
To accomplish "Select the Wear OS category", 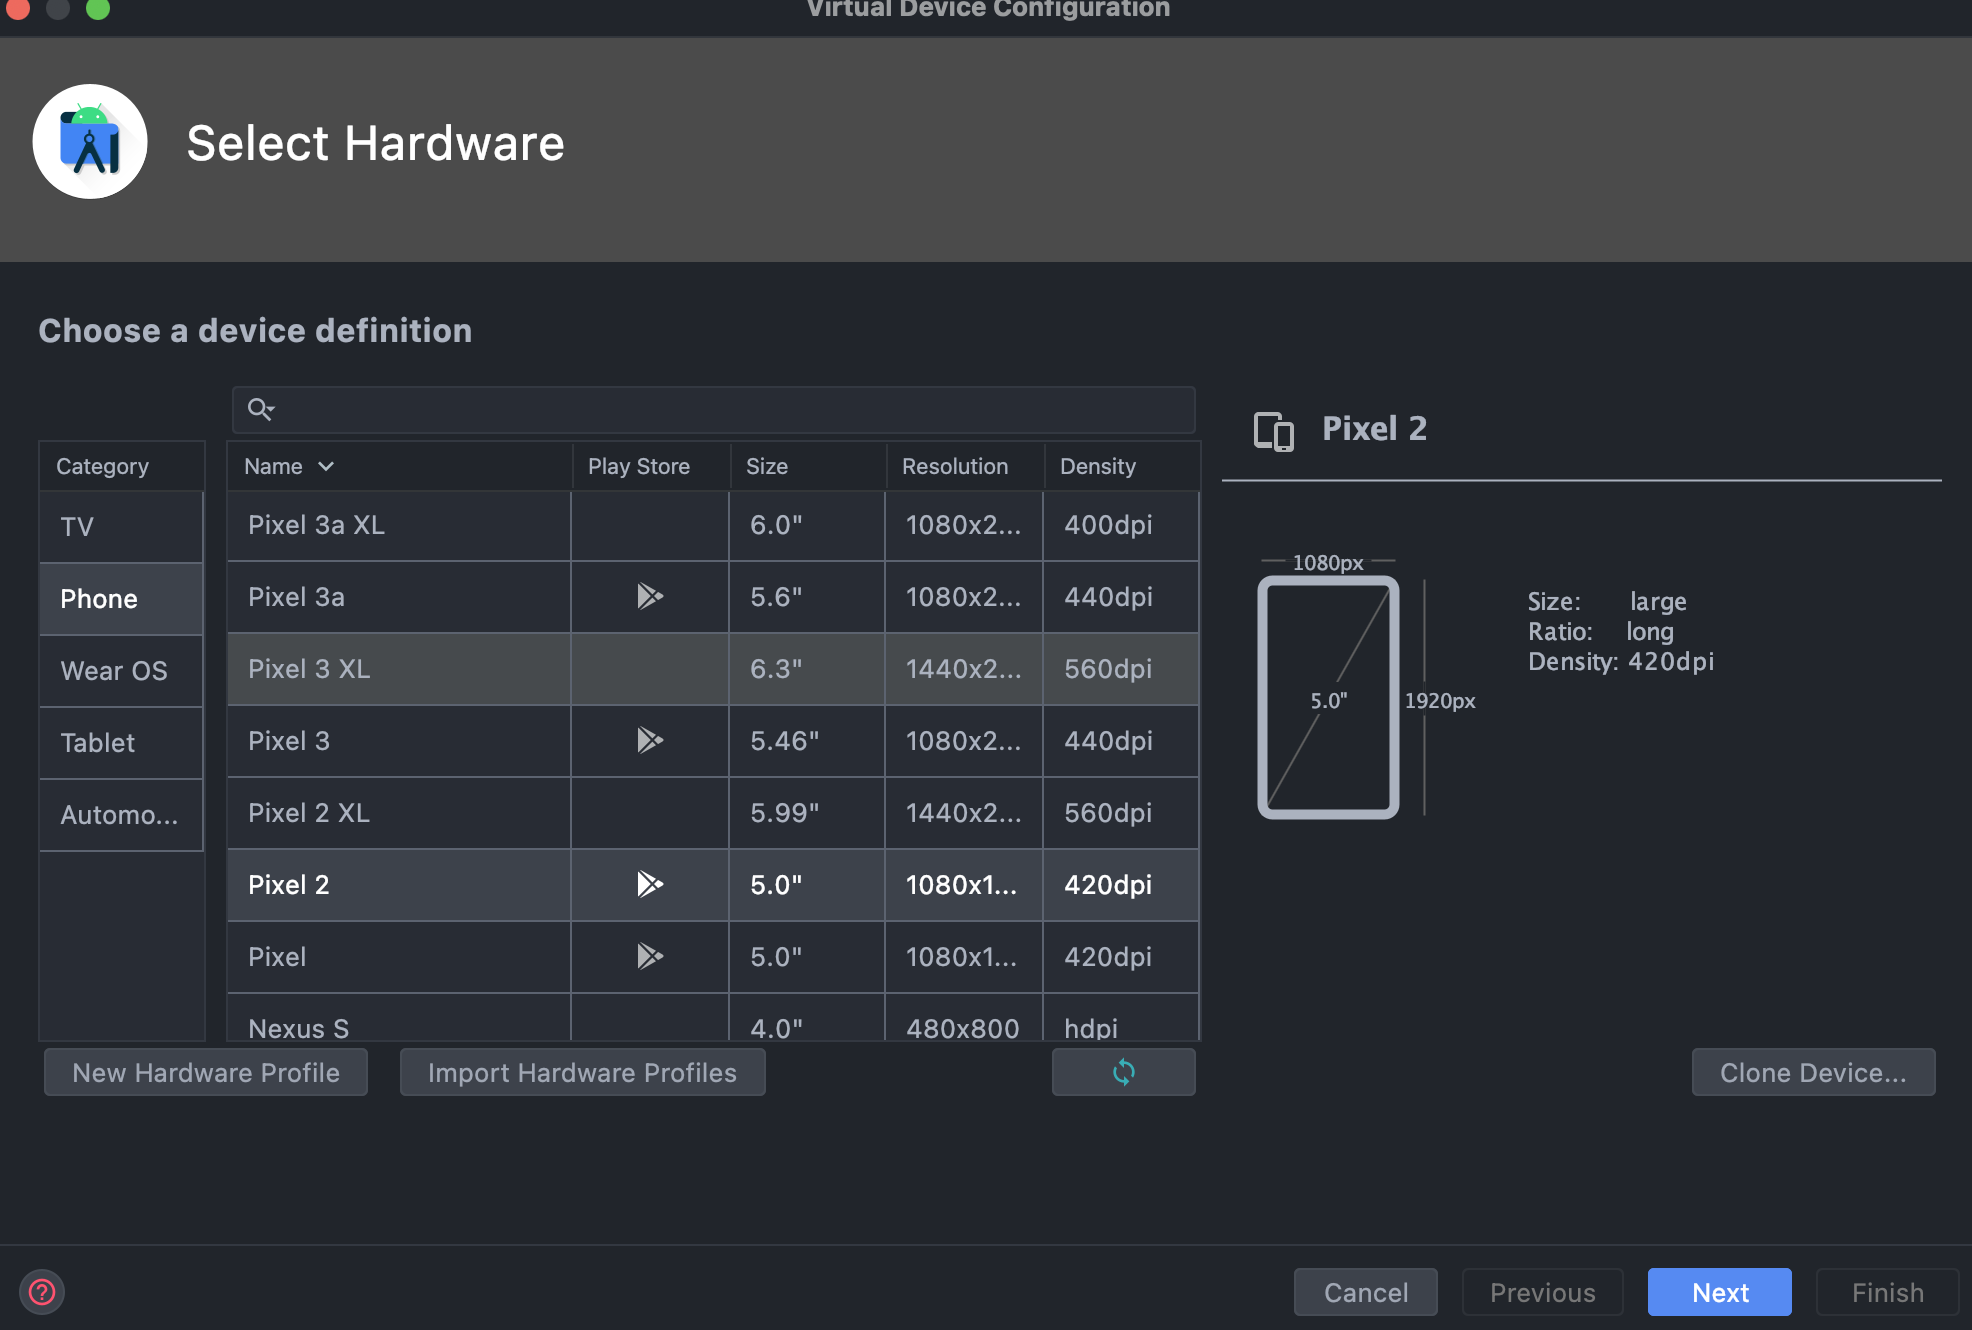I will (114, 671).
